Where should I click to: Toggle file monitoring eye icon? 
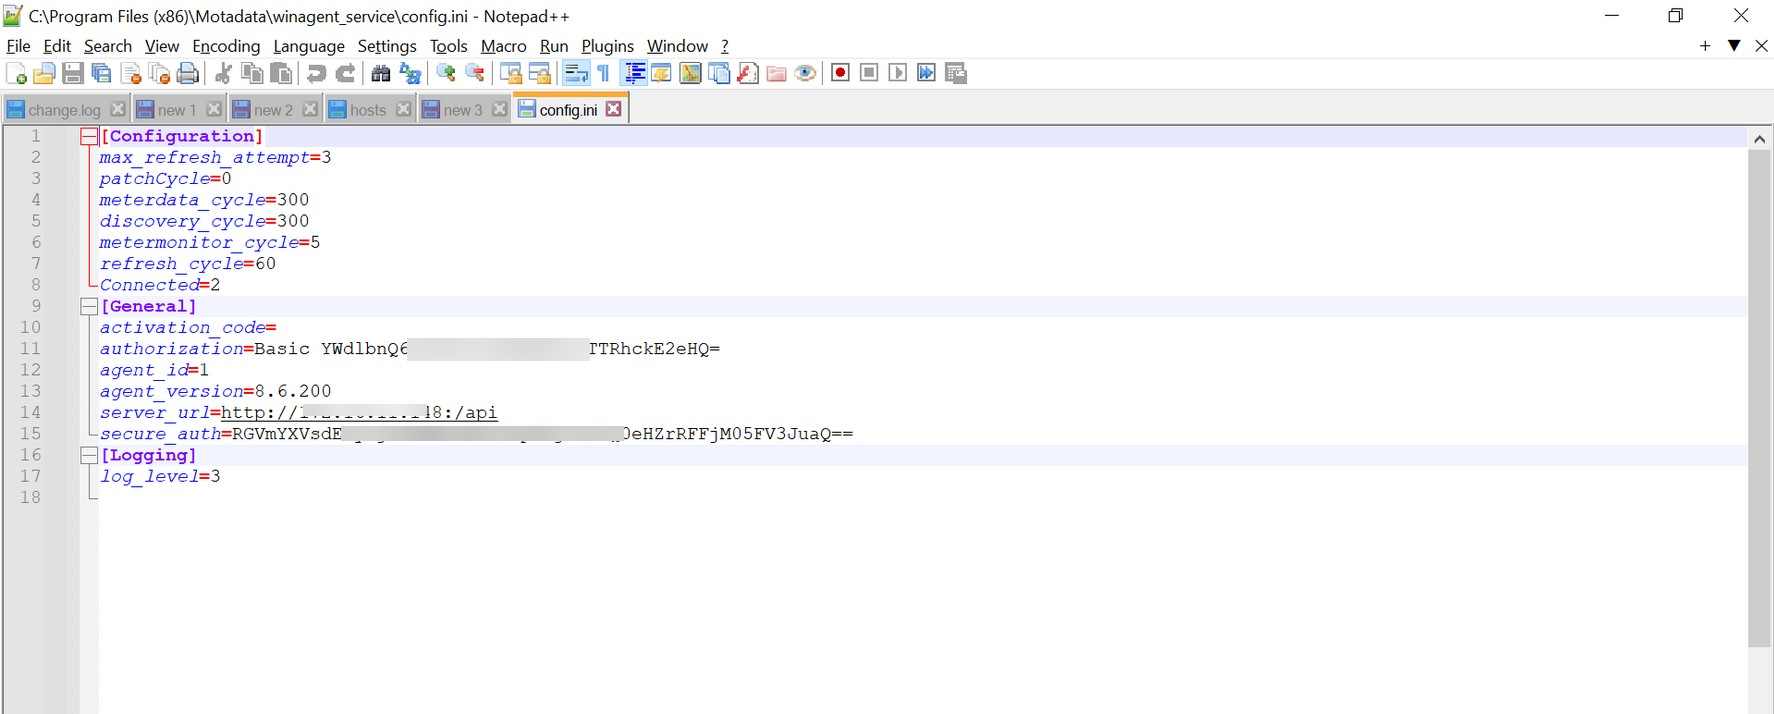pyautogui.click(x=805, y=73)
